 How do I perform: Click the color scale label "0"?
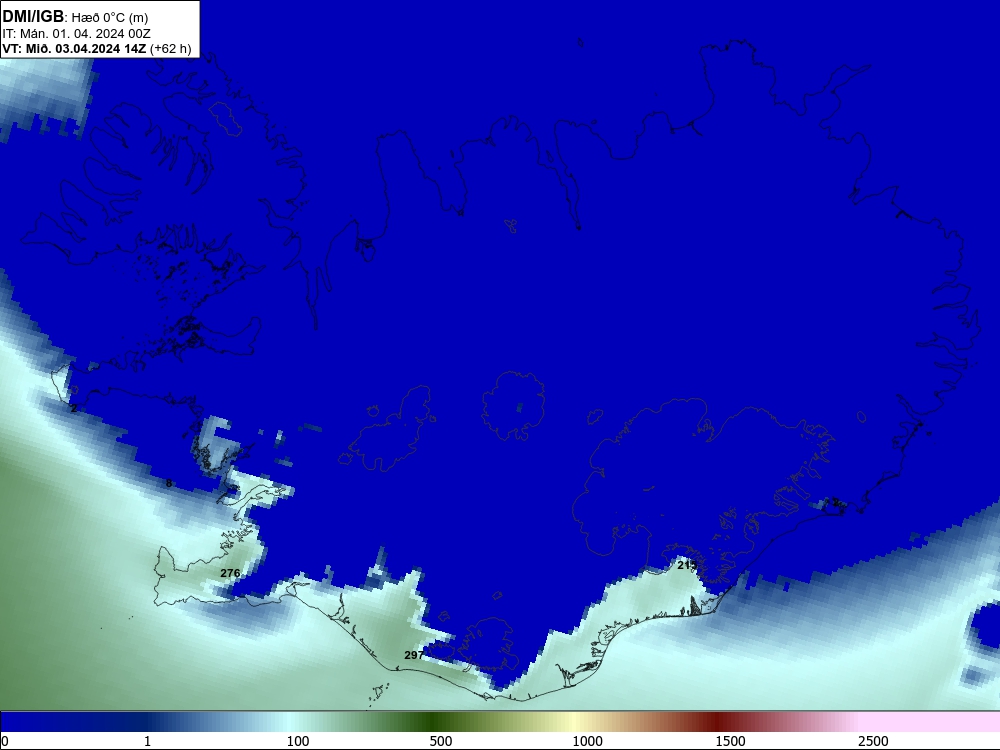point(5,741)
